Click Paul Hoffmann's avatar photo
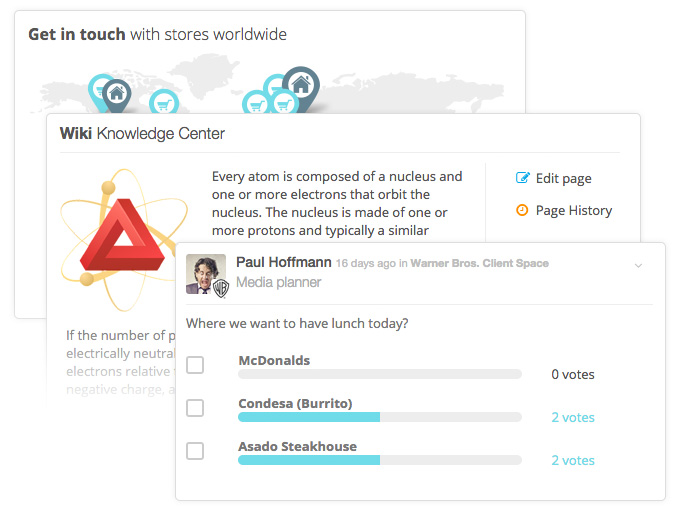Image resolution: width=683 pixels, height=517 pixels. coord(206,274)
